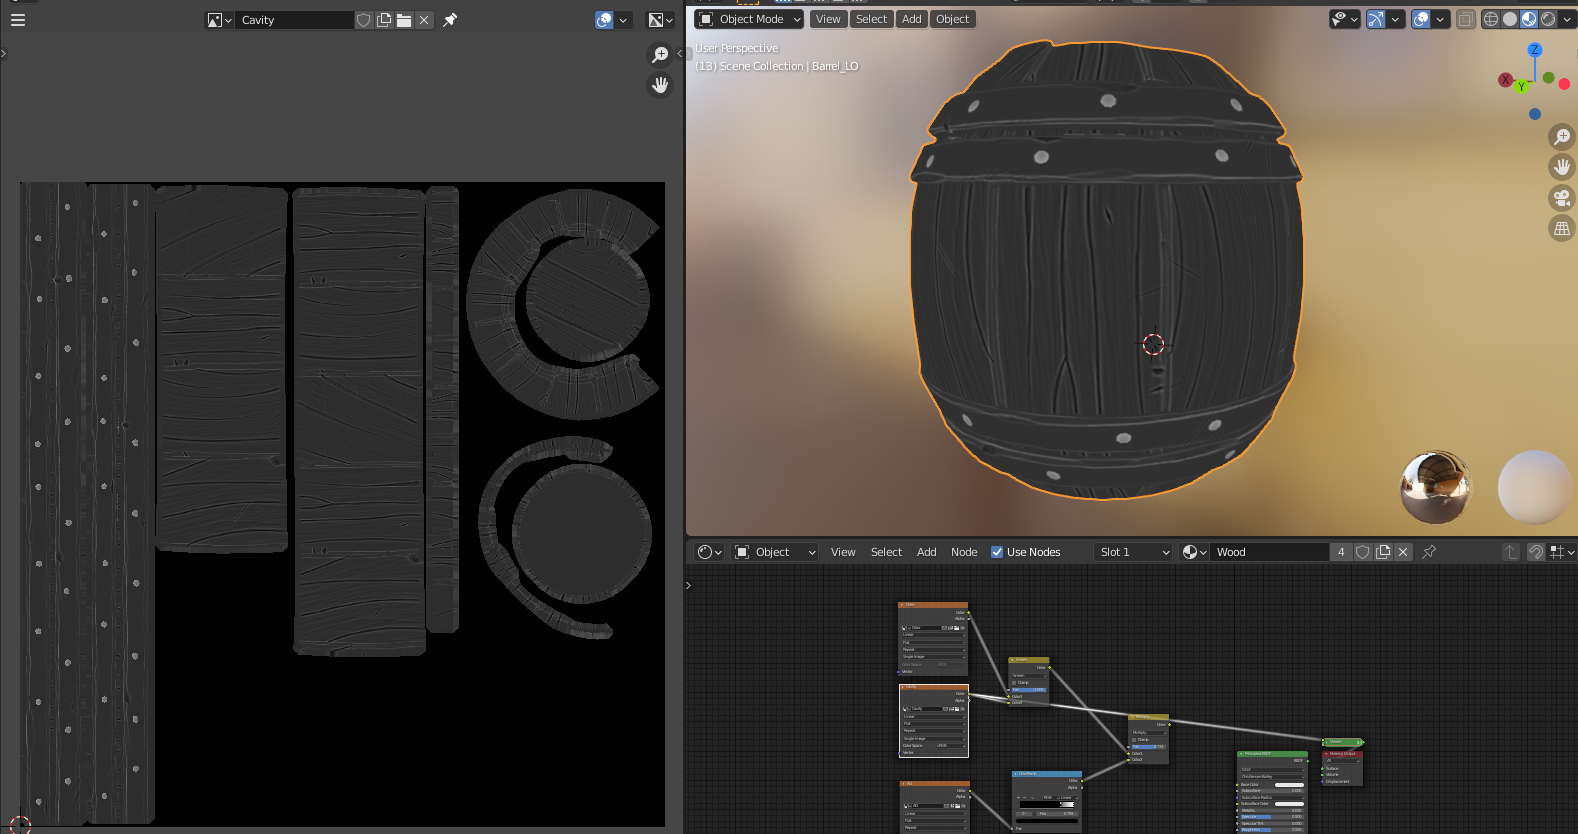
Task: Uncheck the Use Nodes checkbox
Action: [x=997, y=552]
